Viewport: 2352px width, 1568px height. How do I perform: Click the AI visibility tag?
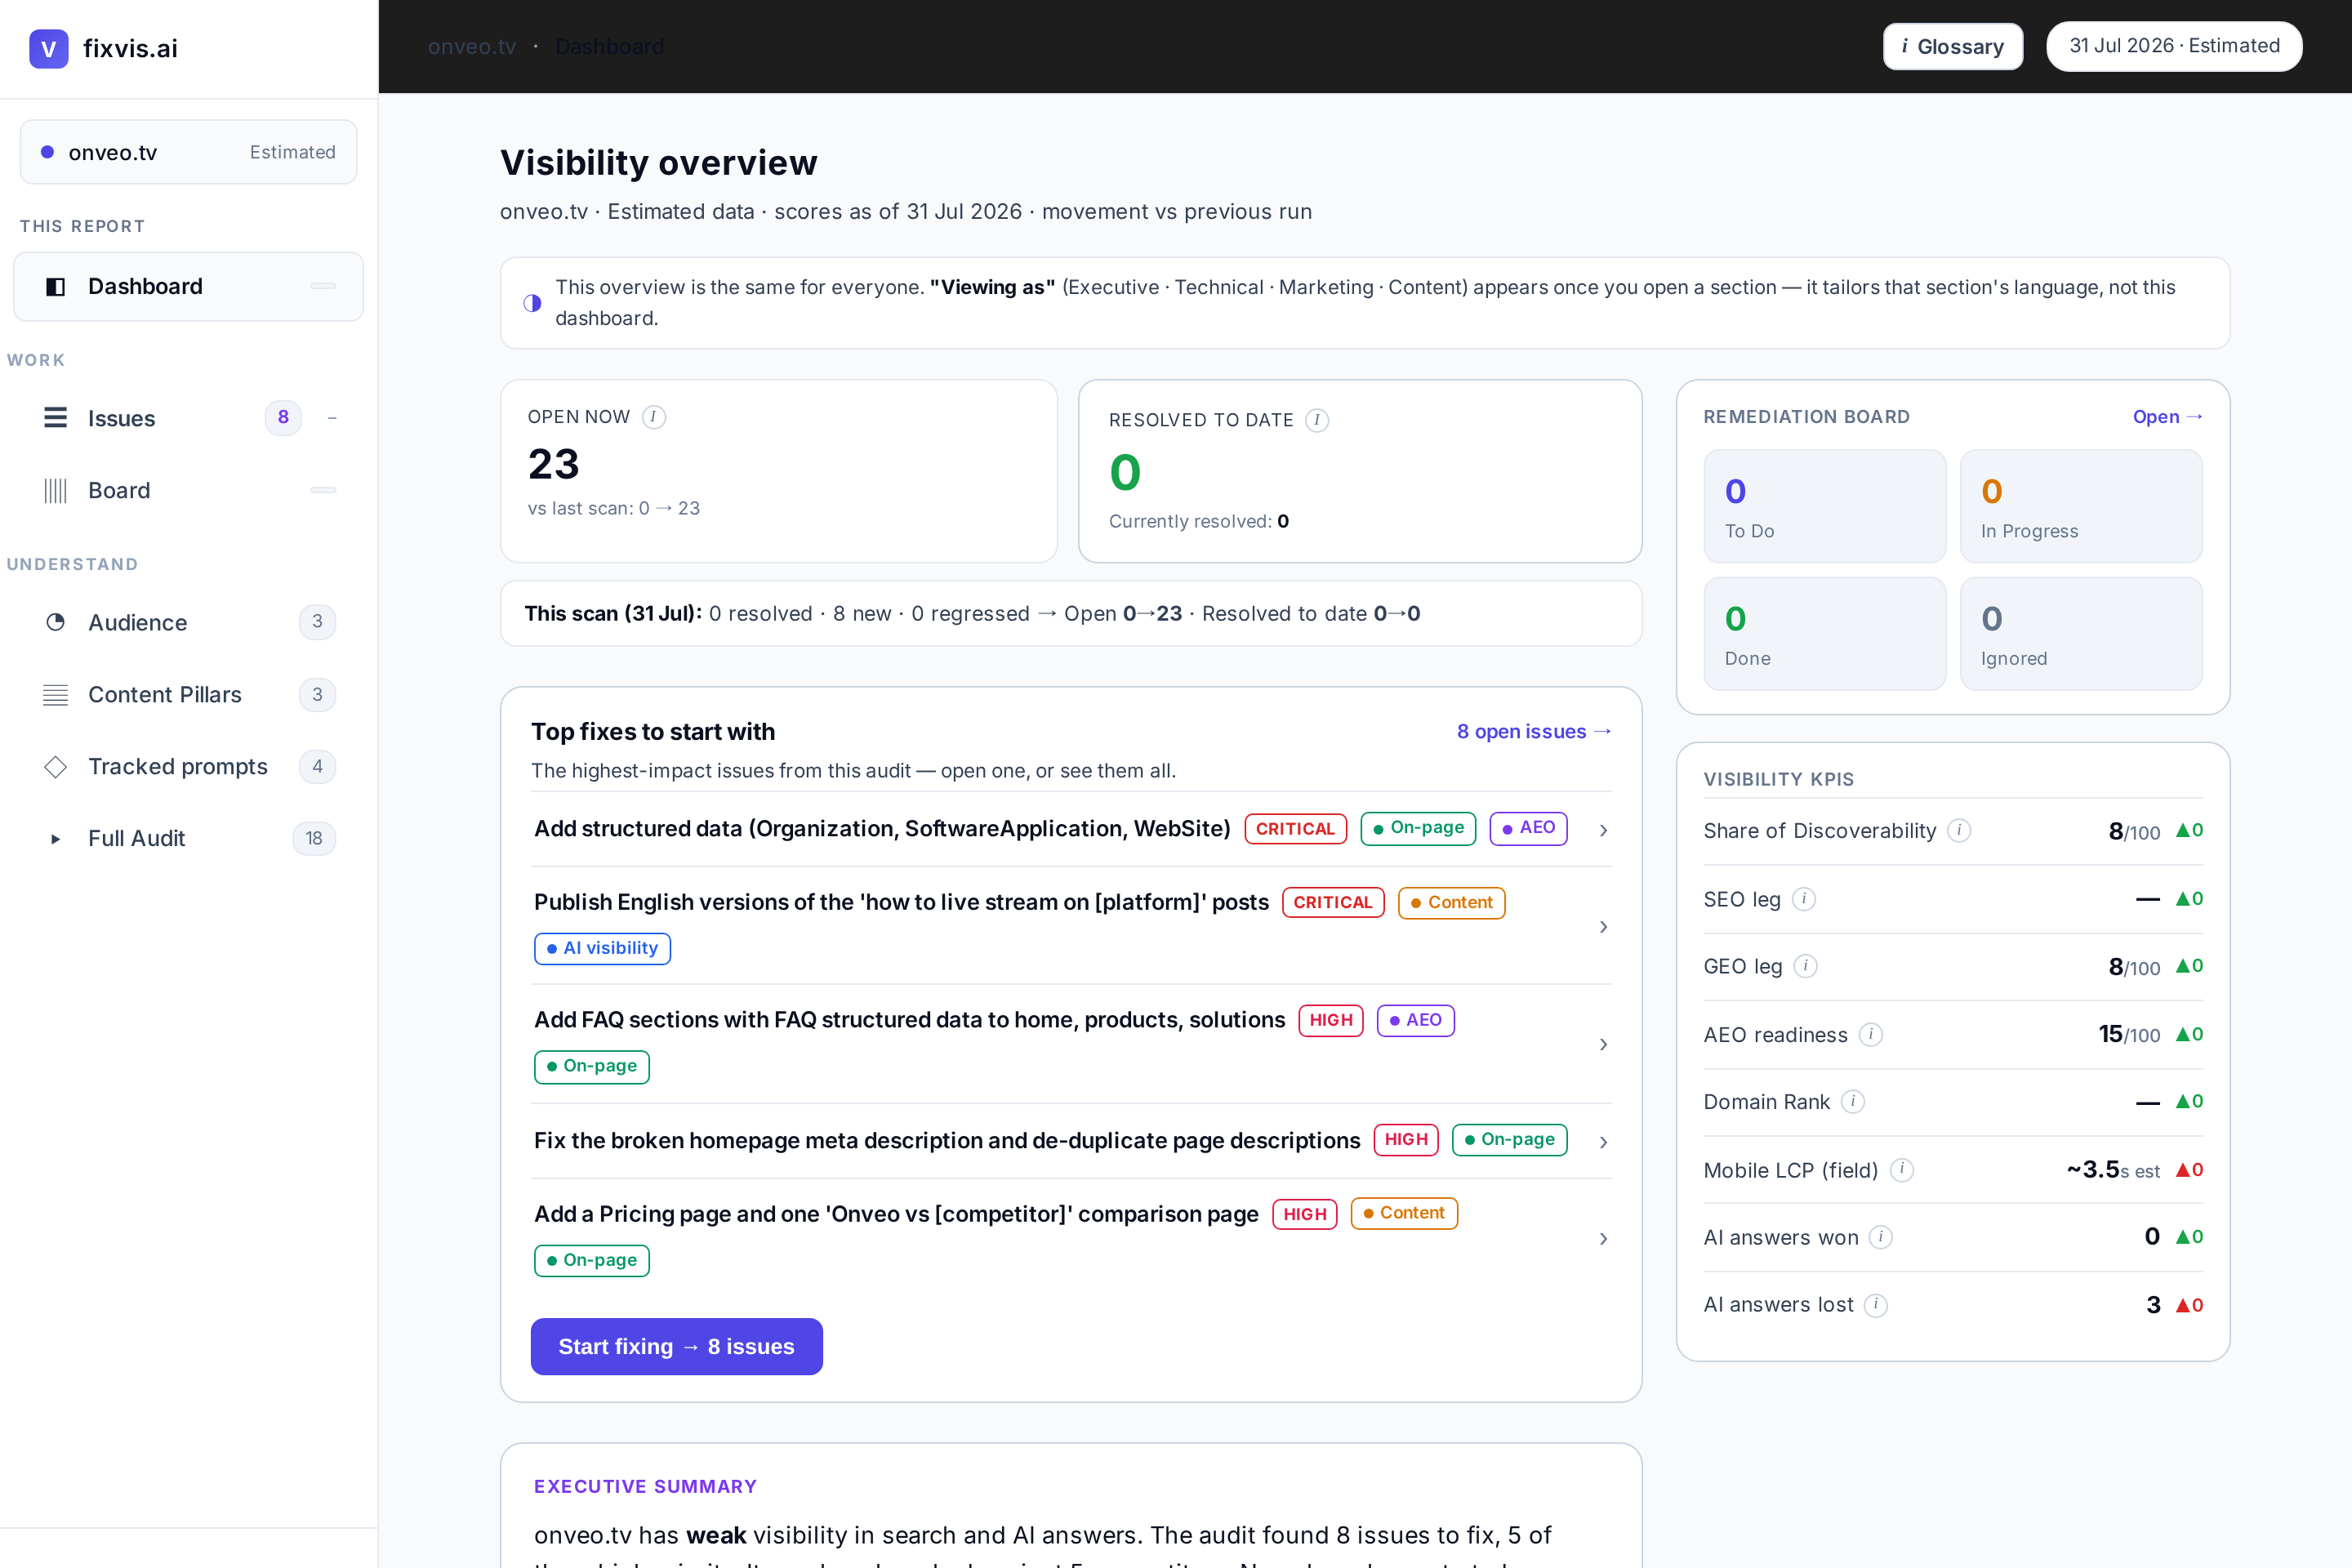(x=602, y=948)
